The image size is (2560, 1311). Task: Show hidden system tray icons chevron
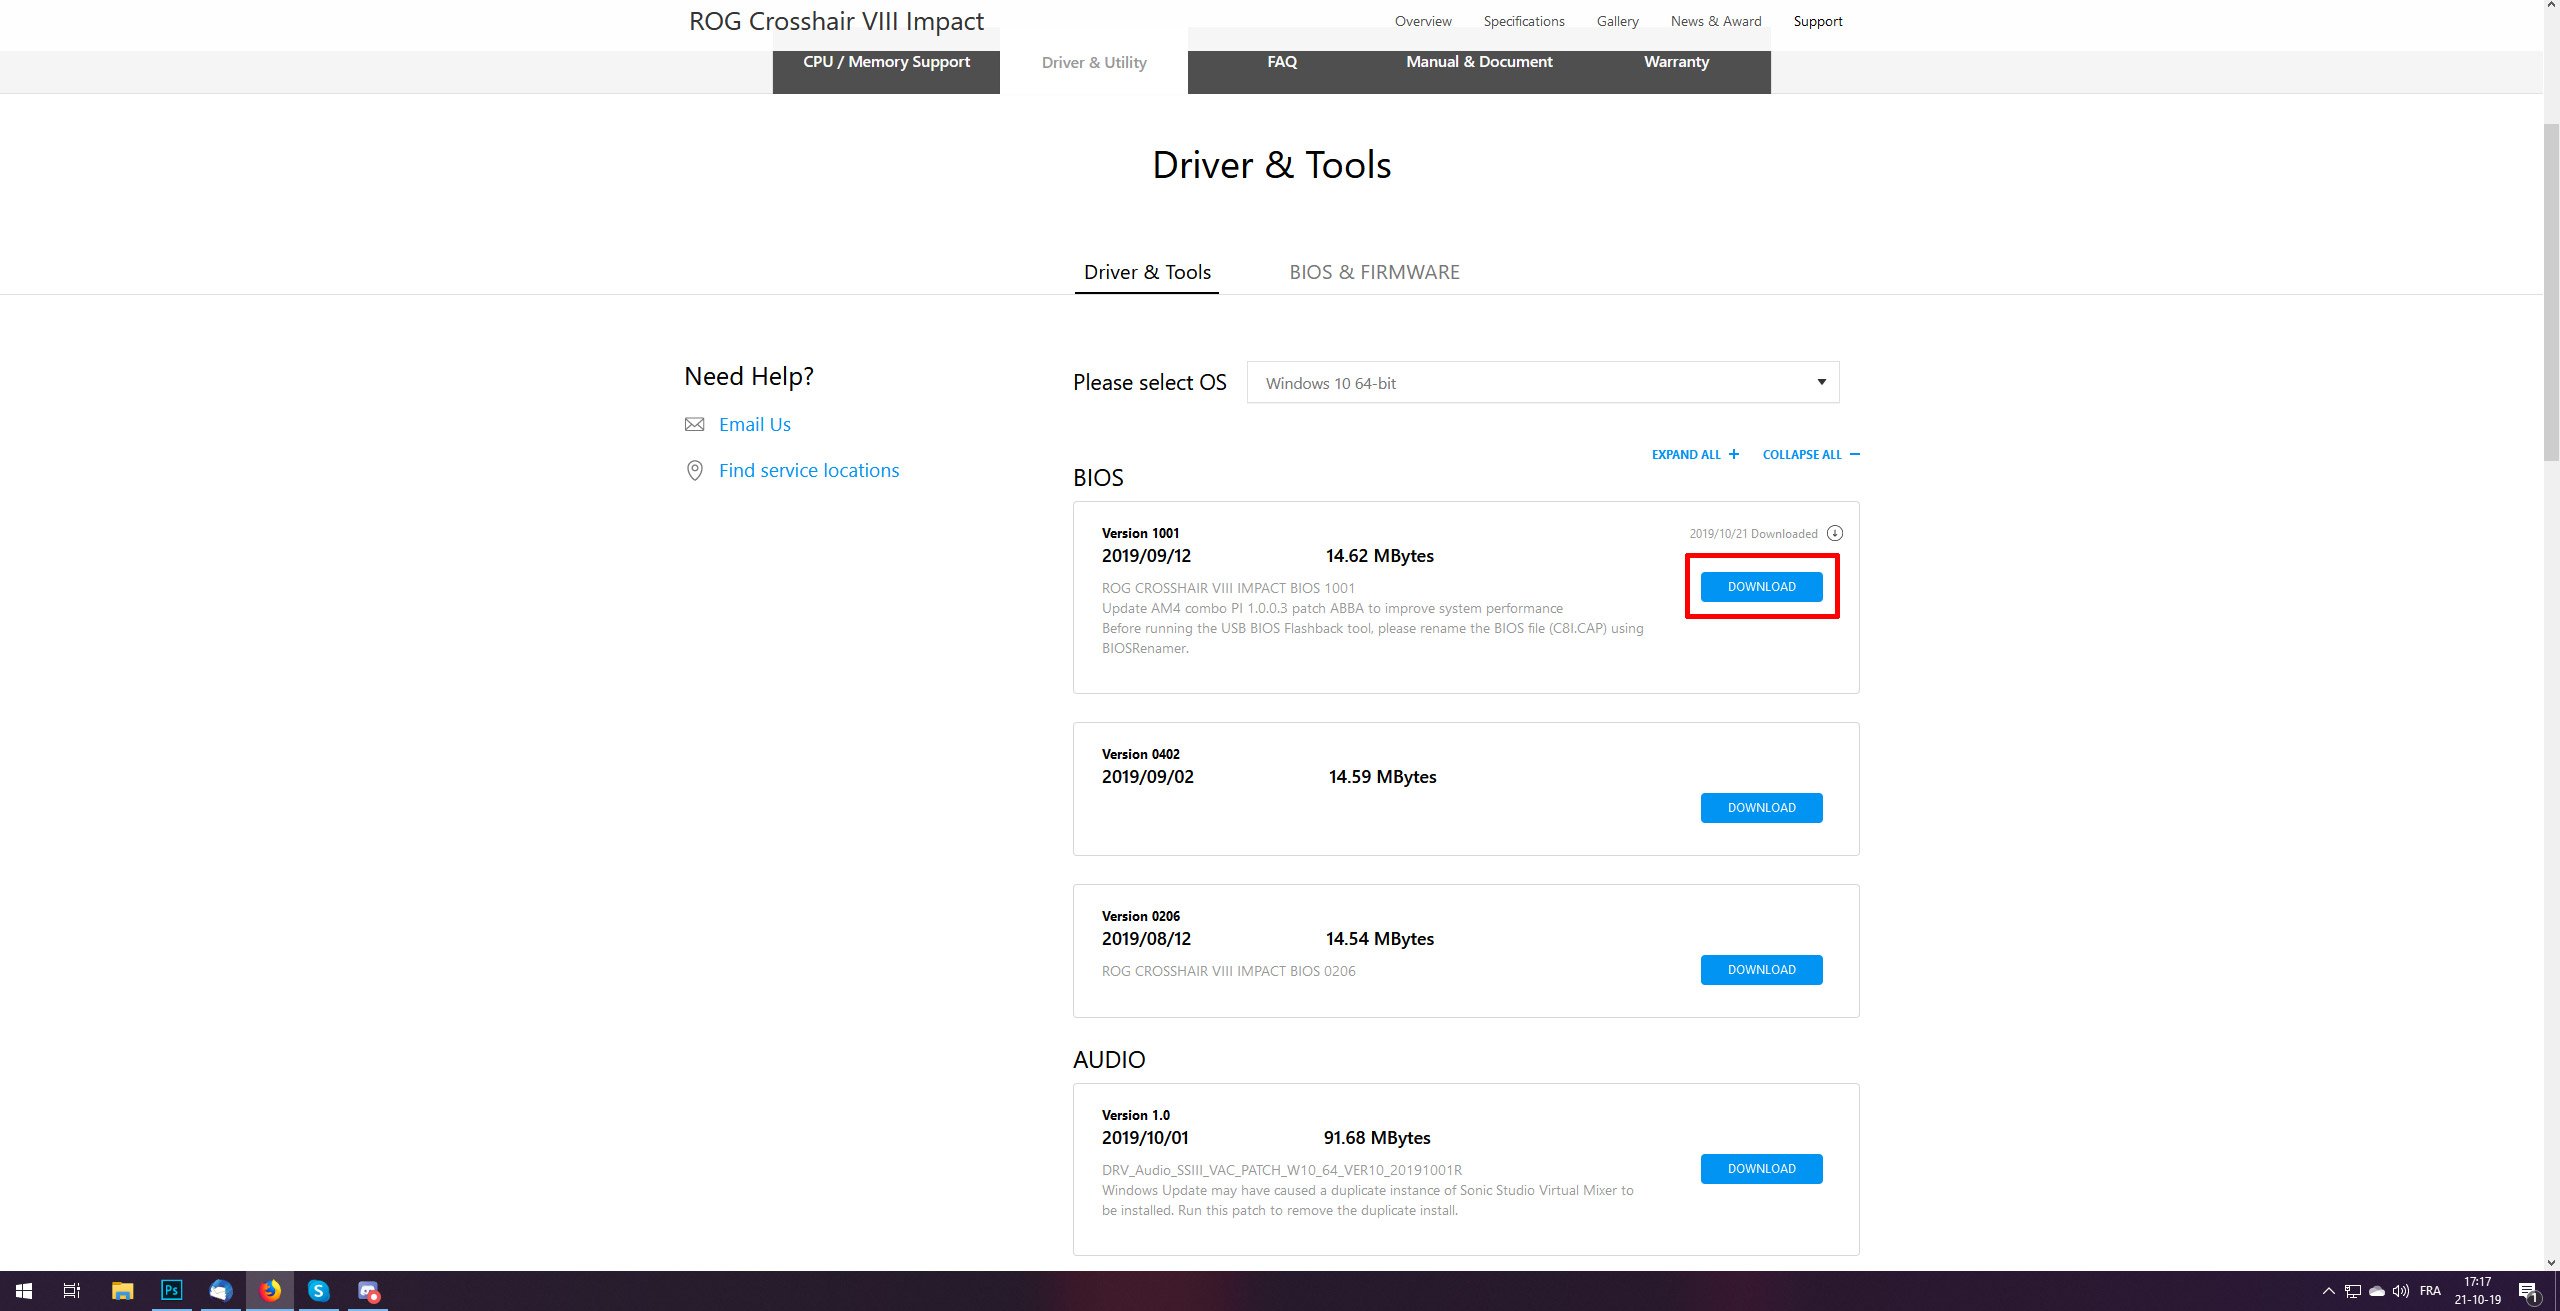(x=2328, y=1291)
